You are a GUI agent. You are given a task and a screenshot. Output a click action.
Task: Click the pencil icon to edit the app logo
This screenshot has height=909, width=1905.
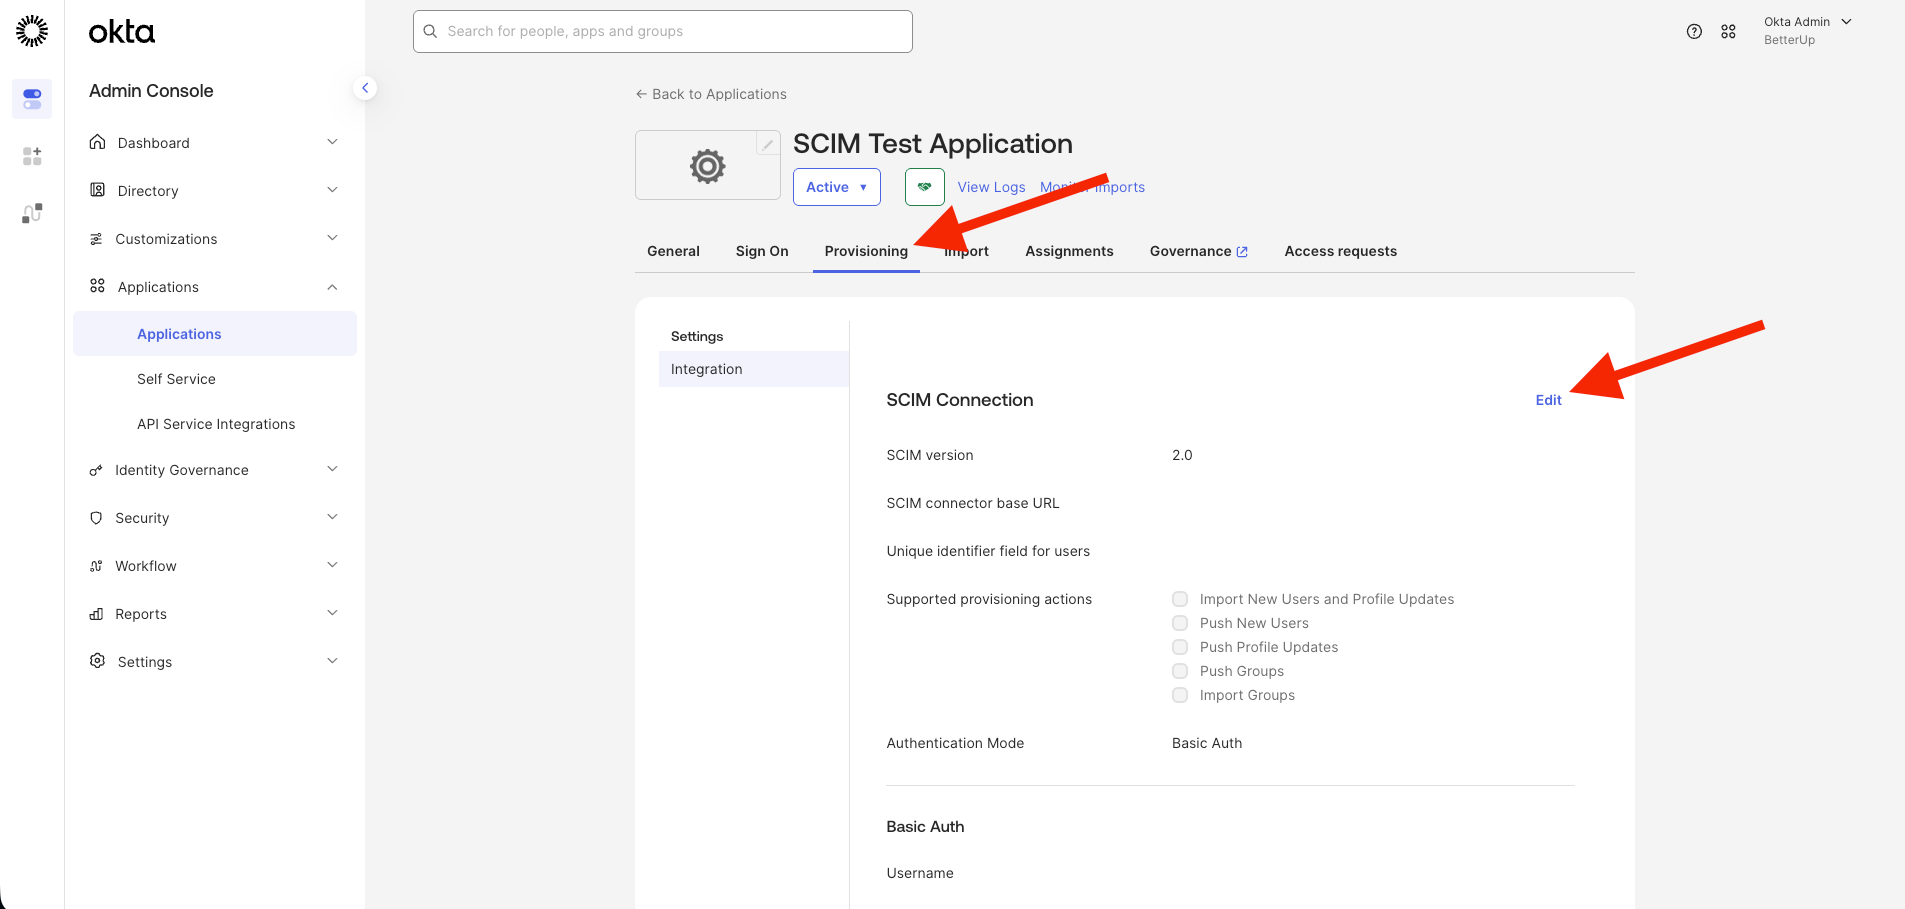tap(767, 144)
